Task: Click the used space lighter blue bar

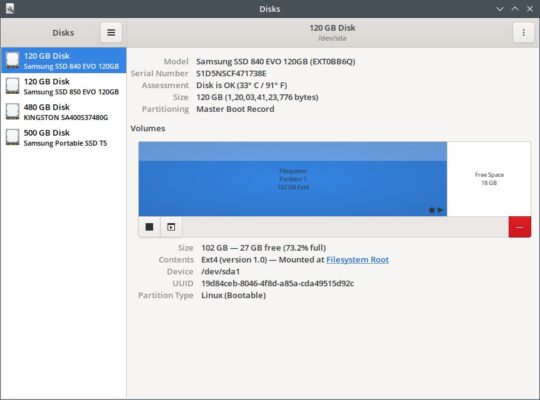Action: (x=293, y=152)
